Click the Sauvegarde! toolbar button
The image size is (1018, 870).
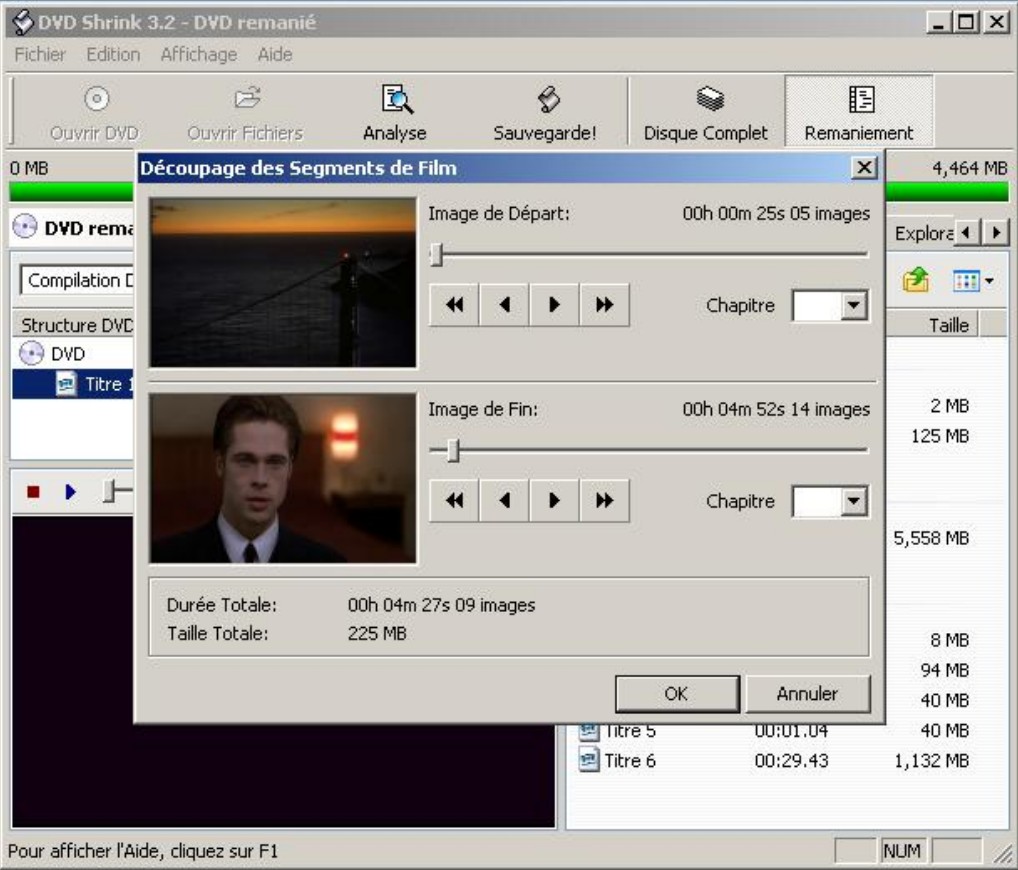coord(545,112)
